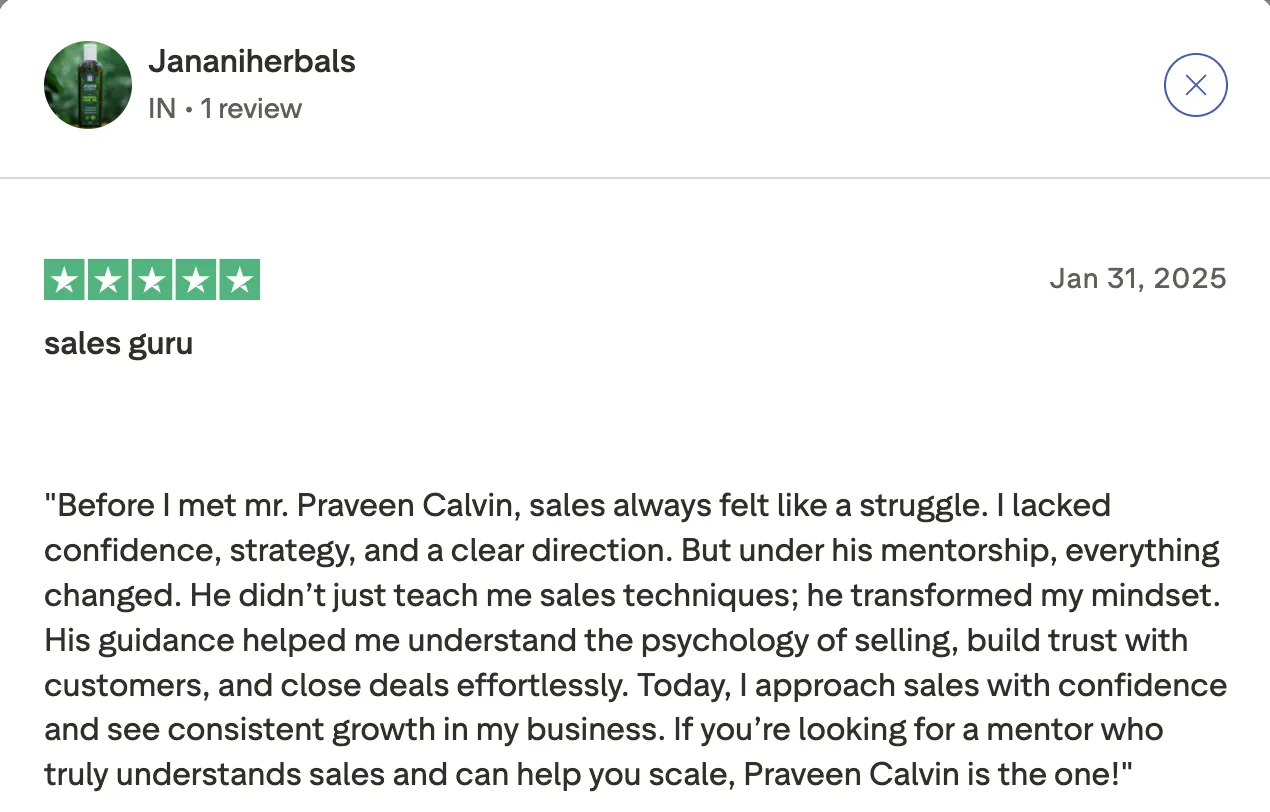Close the review popup with the X button
The width and height of the screenshot is (1270, 812).
1195,85
